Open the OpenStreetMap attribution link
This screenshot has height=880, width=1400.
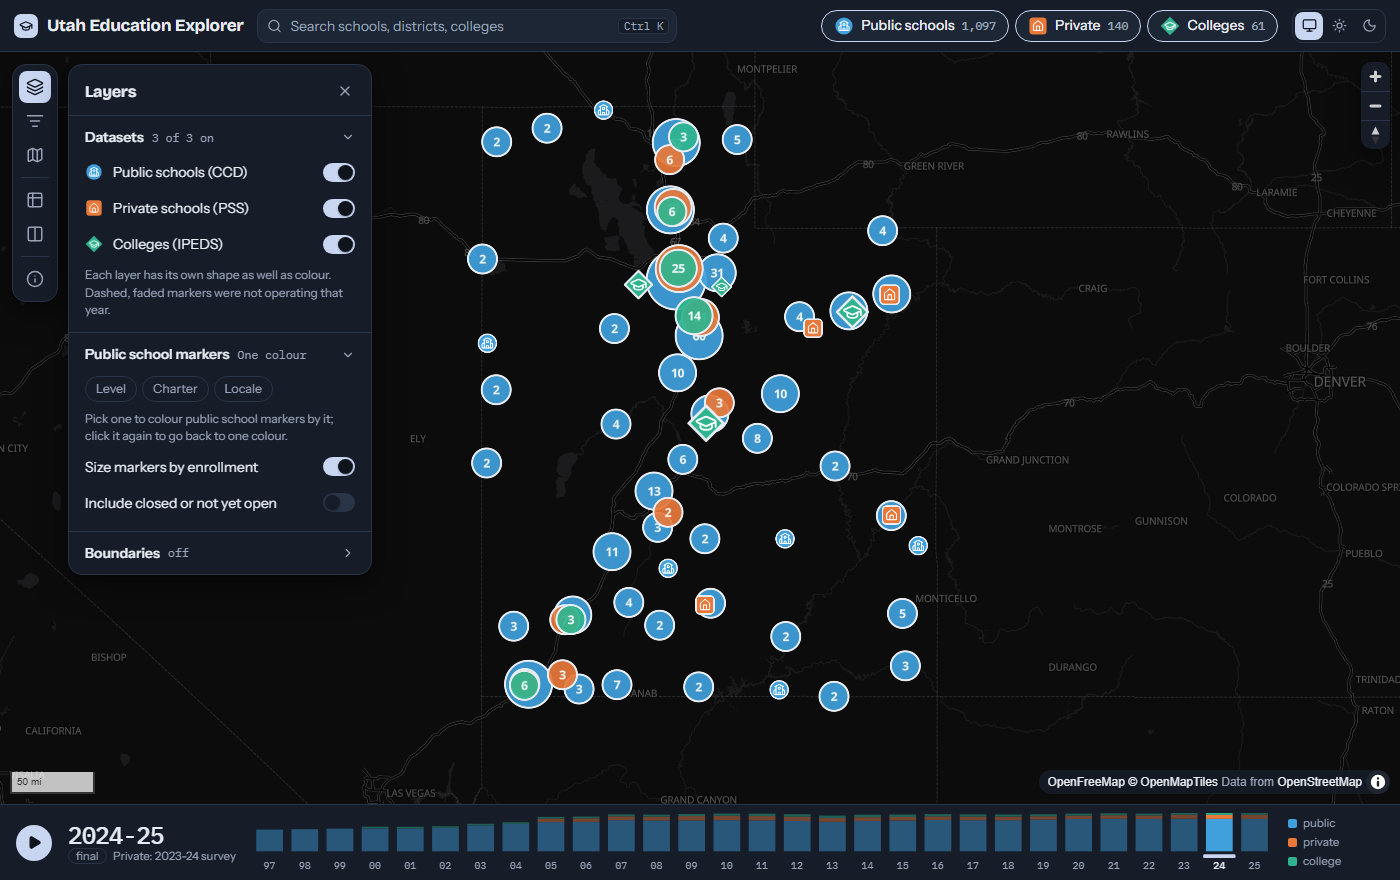[1319, 782]
